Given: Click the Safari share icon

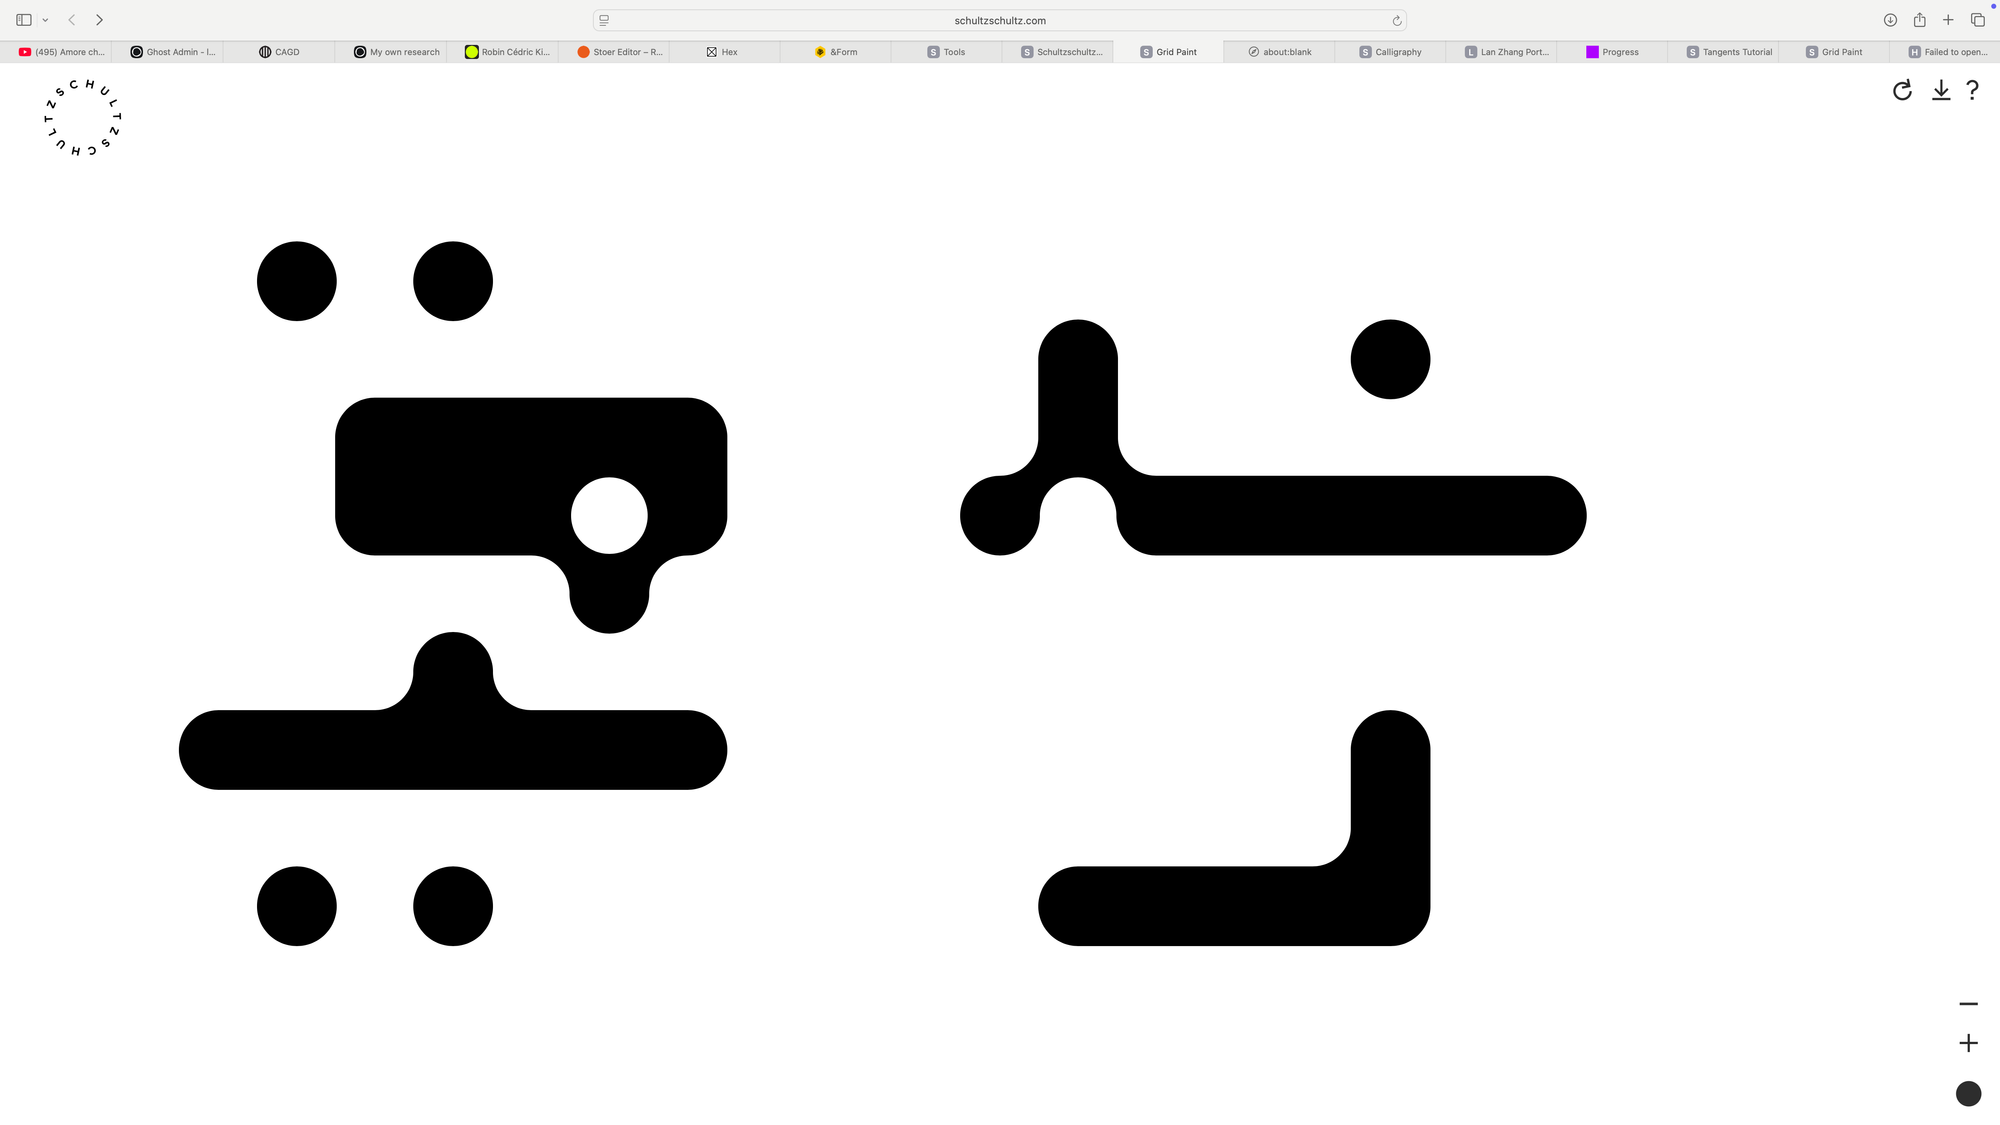Looking at the screenshot, I should pyautogui.click(x=1919, y=20).
